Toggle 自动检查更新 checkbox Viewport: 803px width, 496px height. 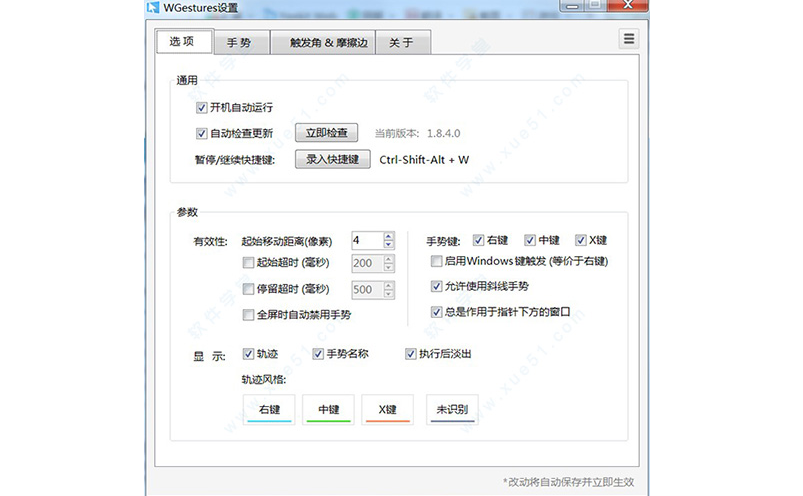pyautogui.click(x=202, y=134)
